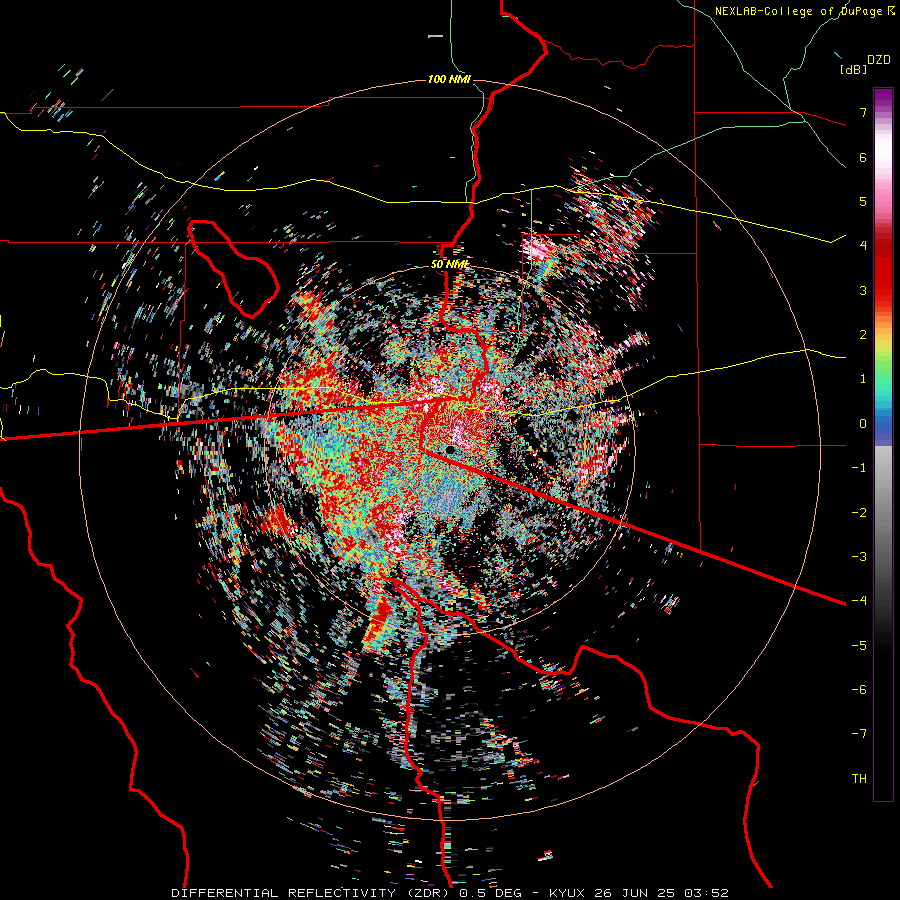Click the 50 NMI range ring label
900x900 pixels.
coord(449,264)
